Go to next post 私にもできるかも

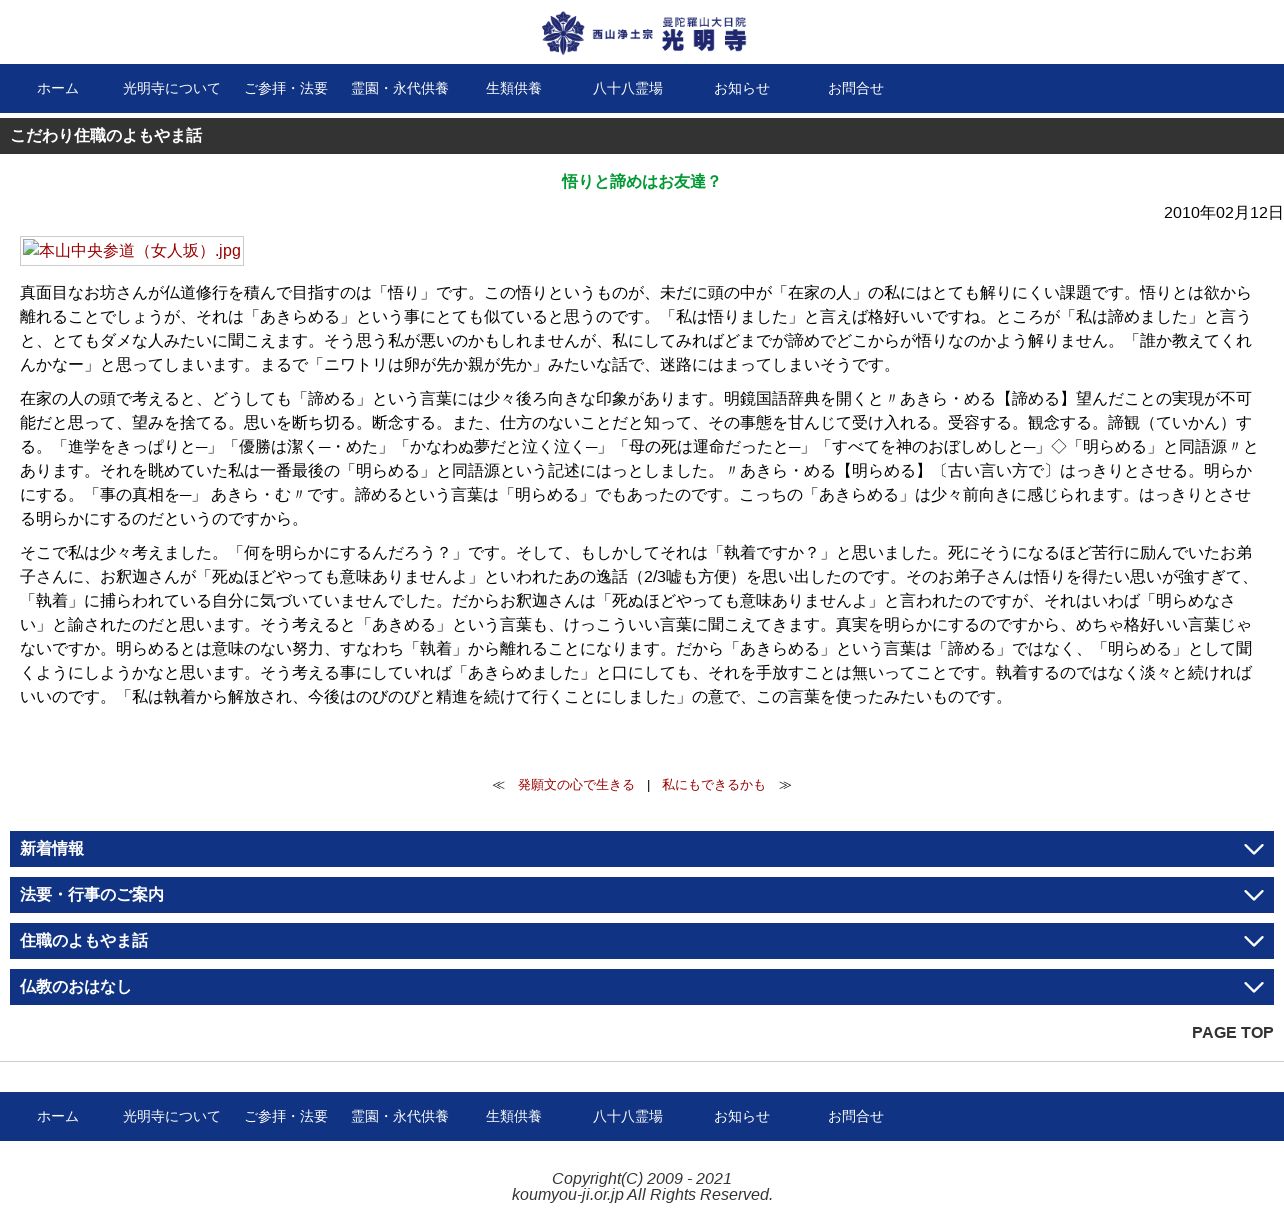point(714,785)
